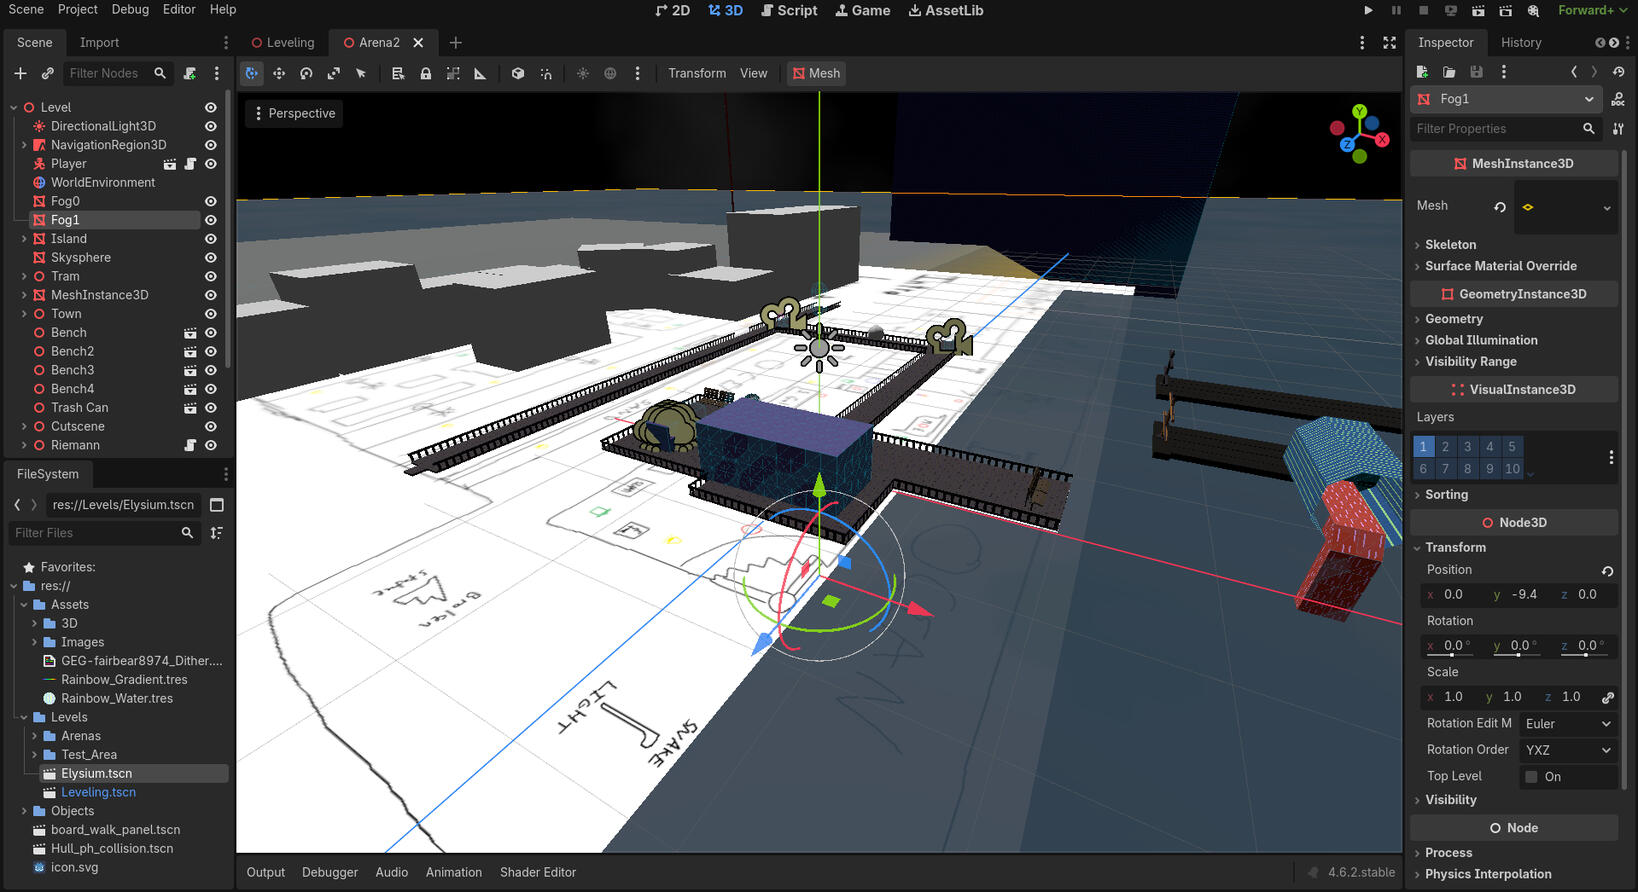Viewport: 1638px width, 892px height.
Task: Open the Project menu
Action: [x=78, y=9]
